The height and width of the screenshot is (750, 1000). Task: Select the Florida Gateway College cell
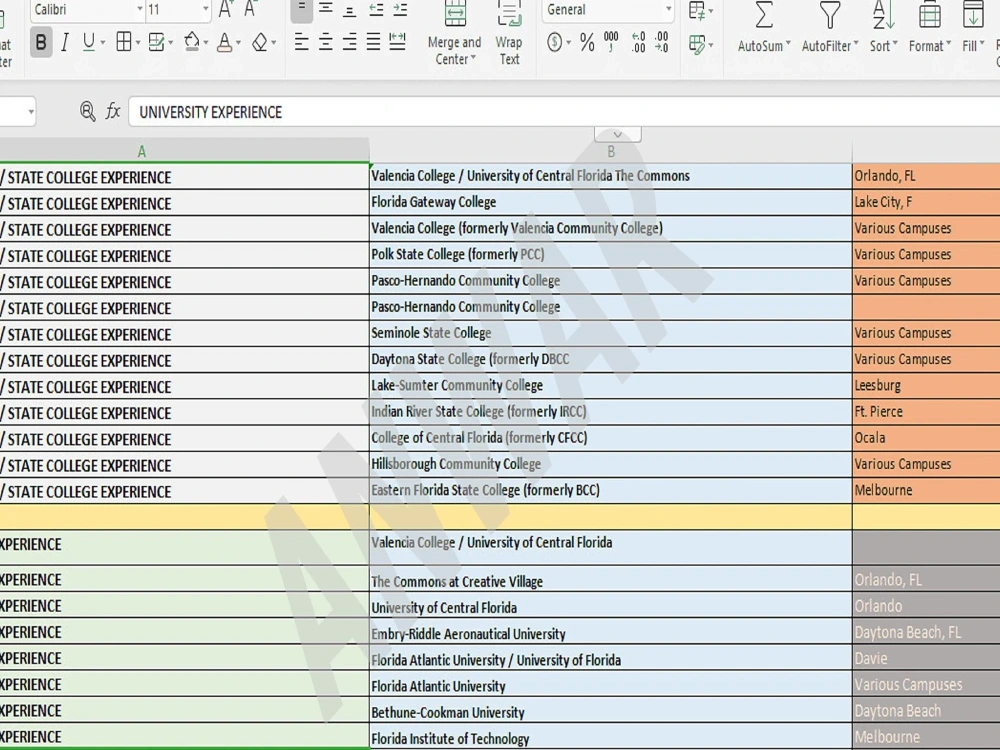pyautogui.click(x=611, y=202)
